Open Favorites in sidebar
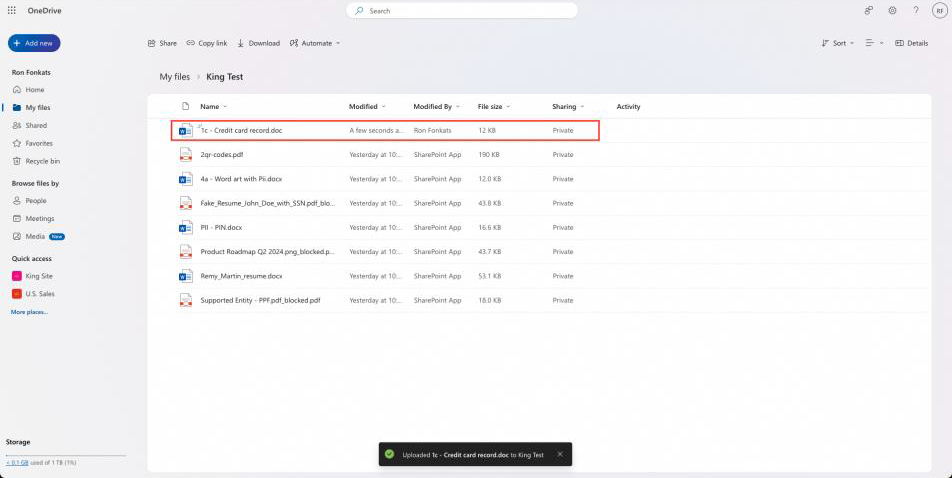The height and width of the screenshot is (478, 952). coord(33,143)
